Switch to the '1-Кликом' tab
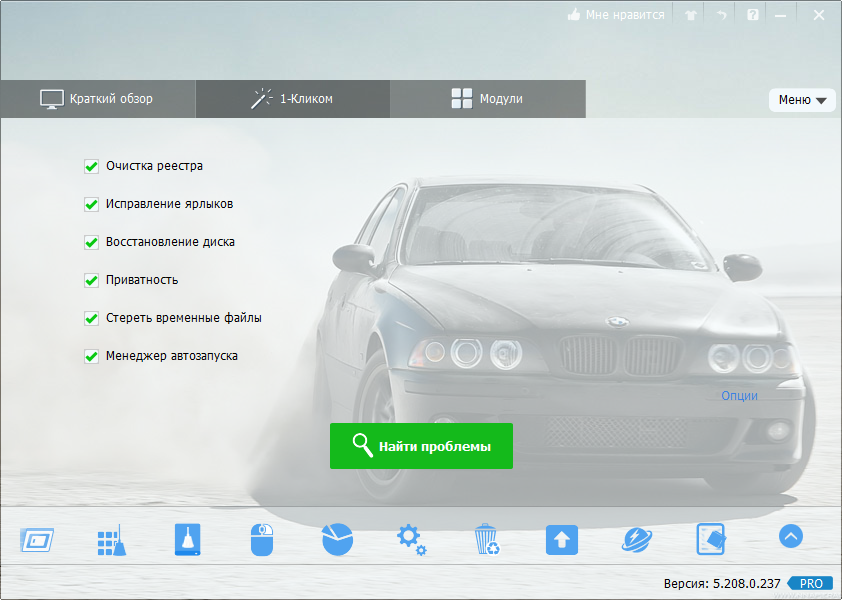 coord(293,99)
